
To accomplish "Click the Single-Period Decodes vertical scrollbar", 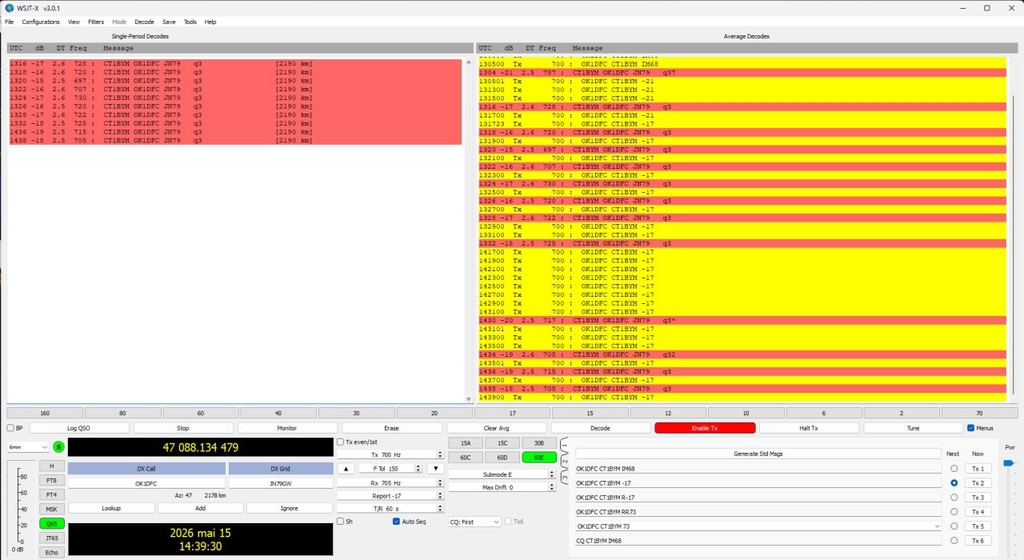I will click(x=468, y=230).
